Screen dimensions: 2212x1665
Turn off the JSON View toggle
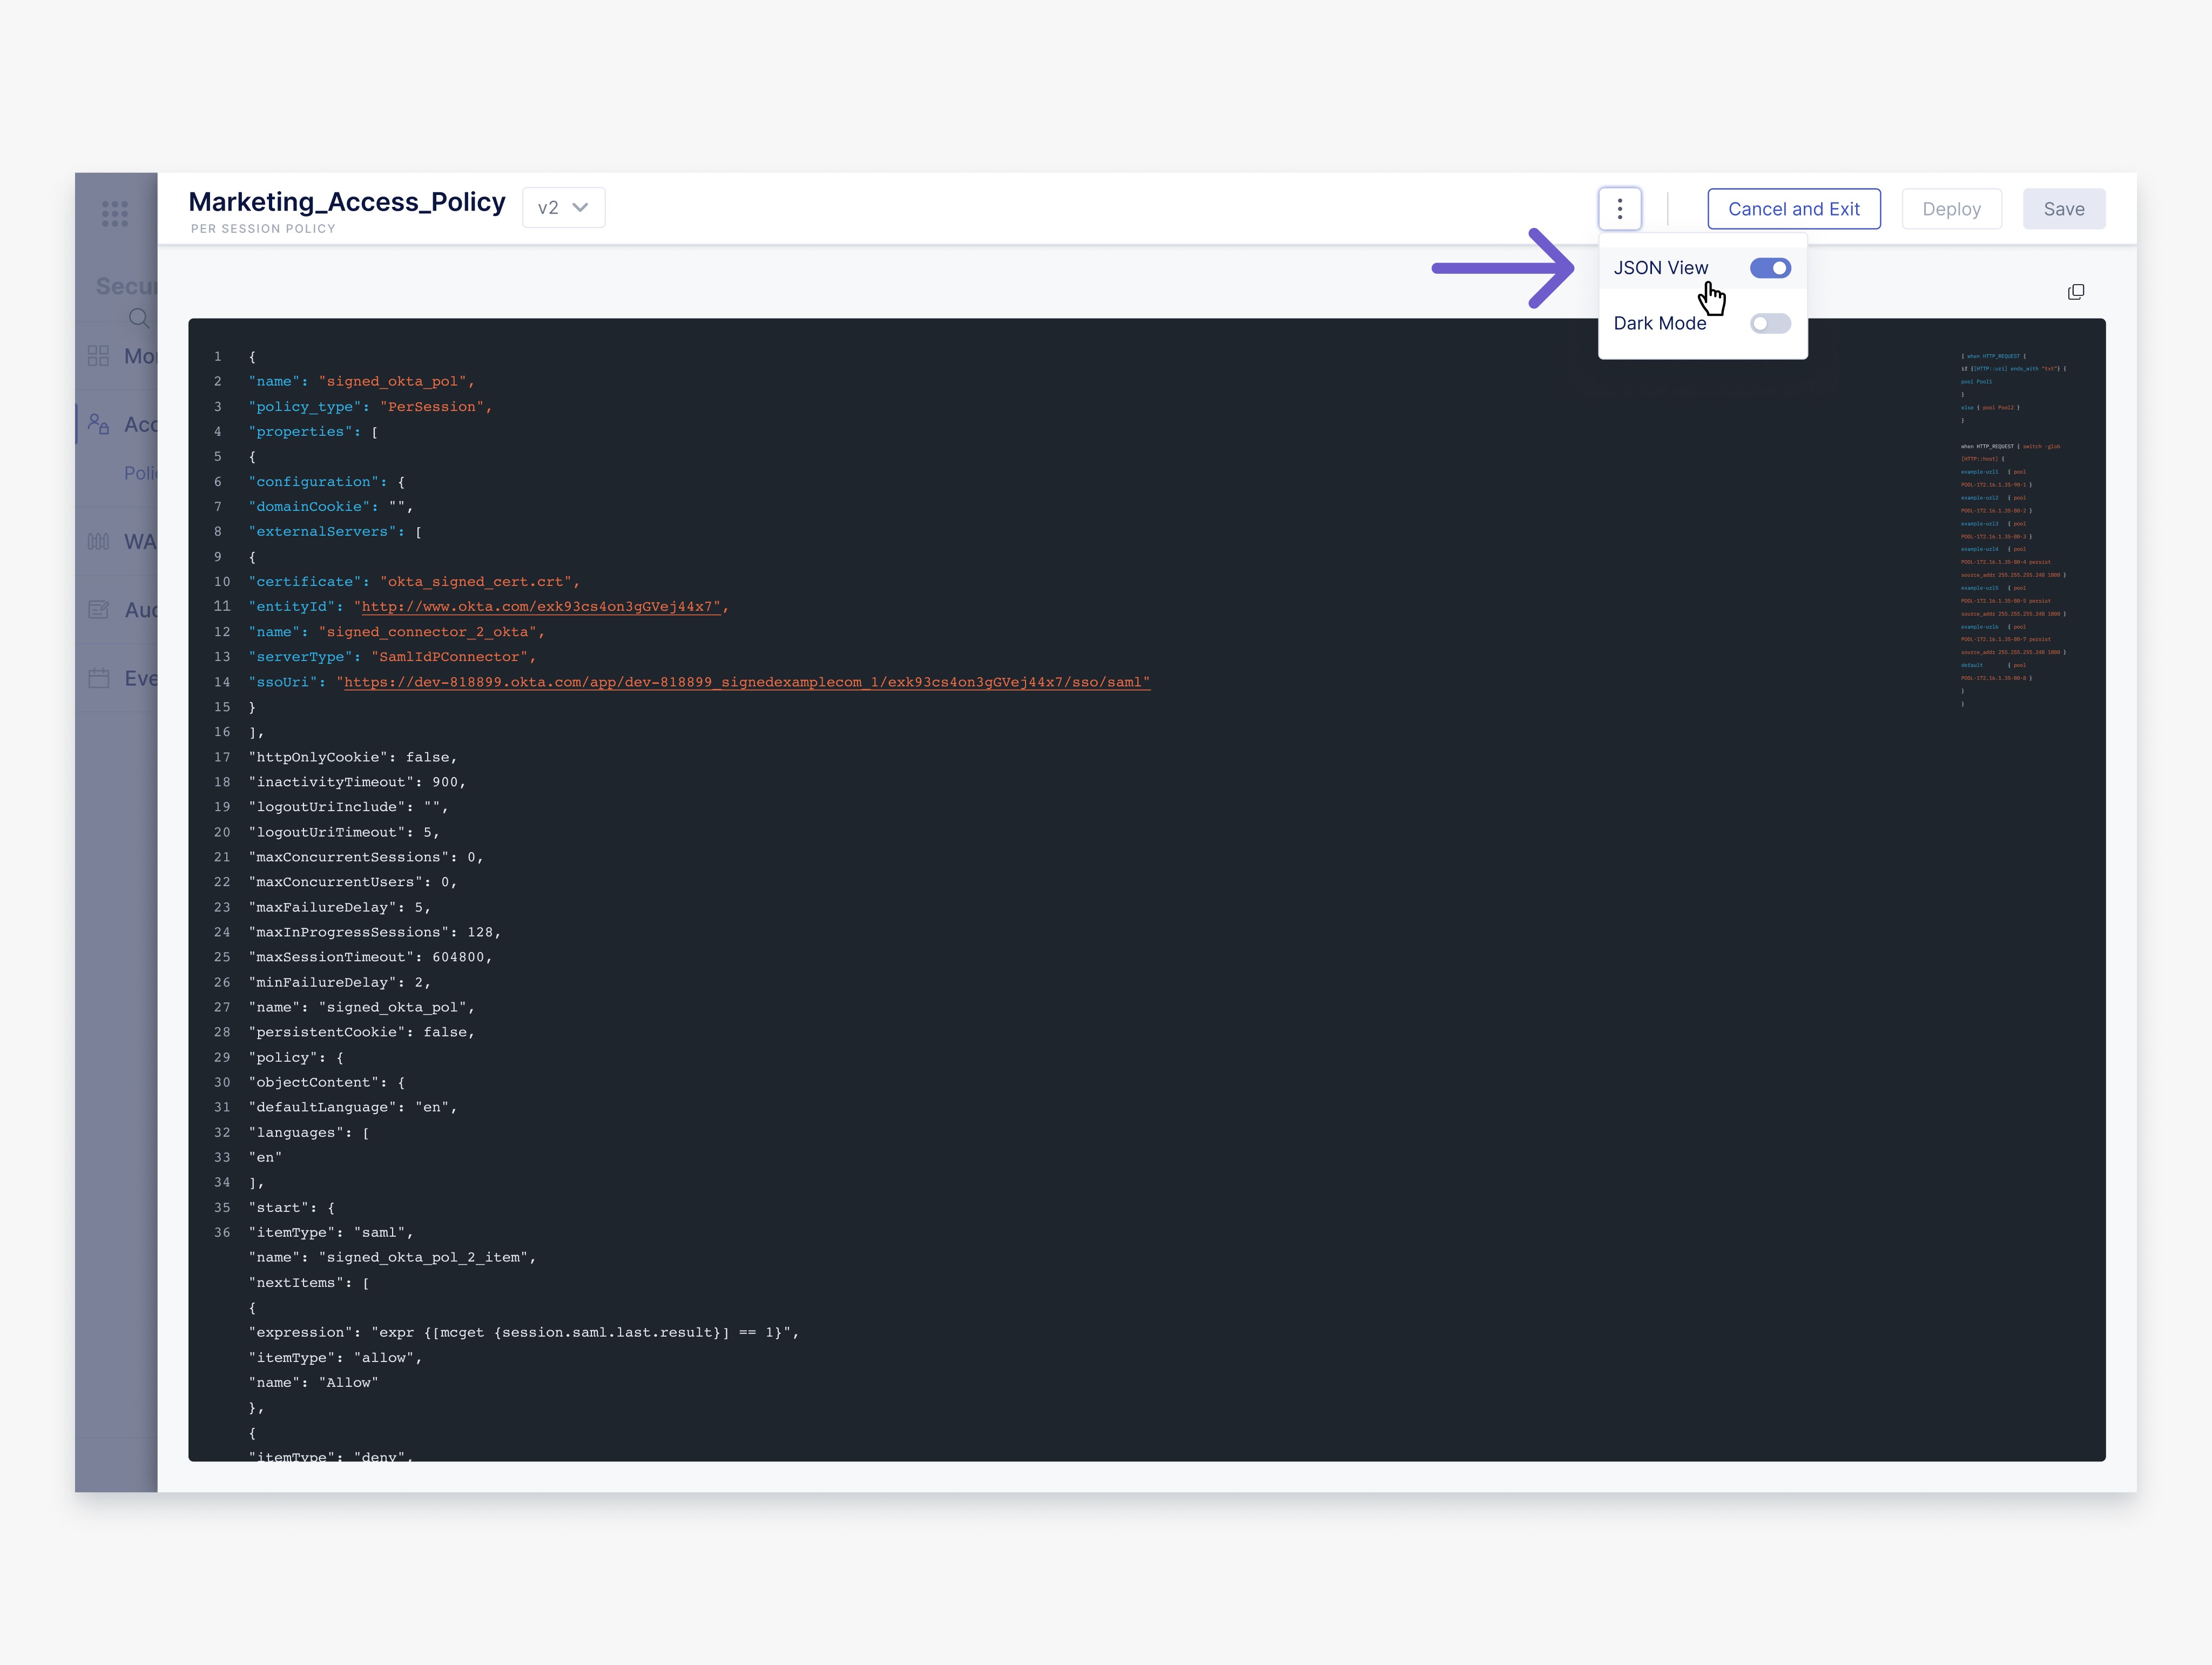point(1769,268)
